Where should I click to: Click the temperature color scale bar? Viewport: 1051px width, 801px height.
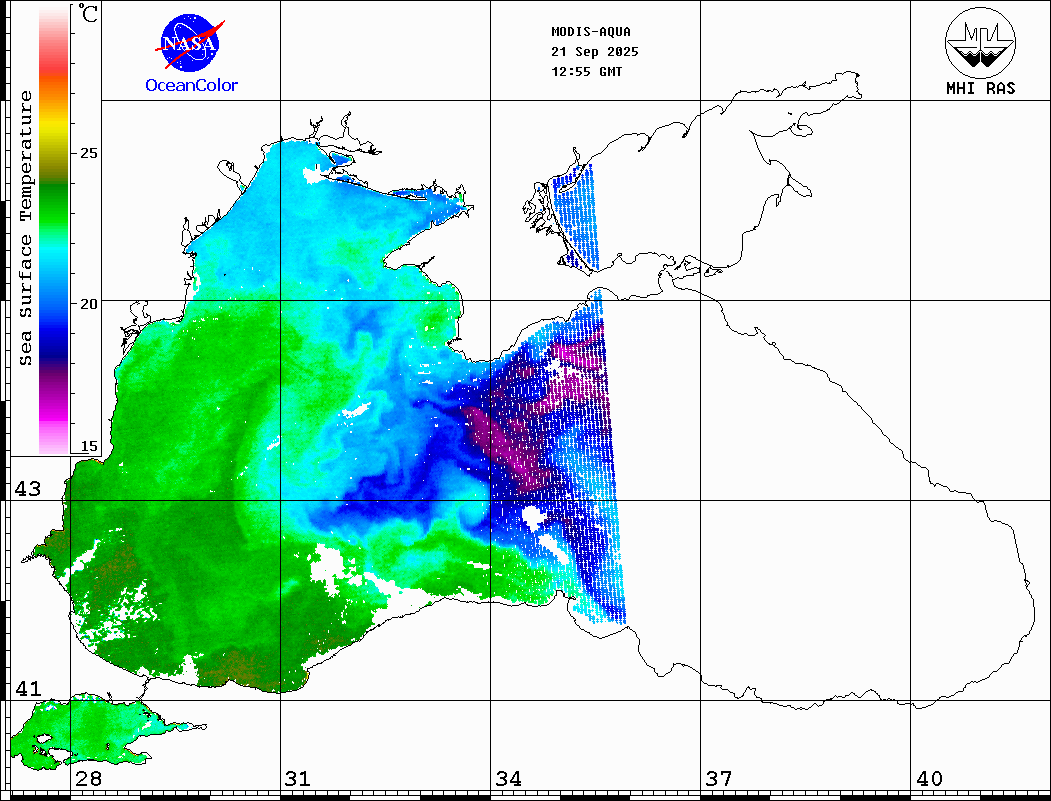(54, 230)
